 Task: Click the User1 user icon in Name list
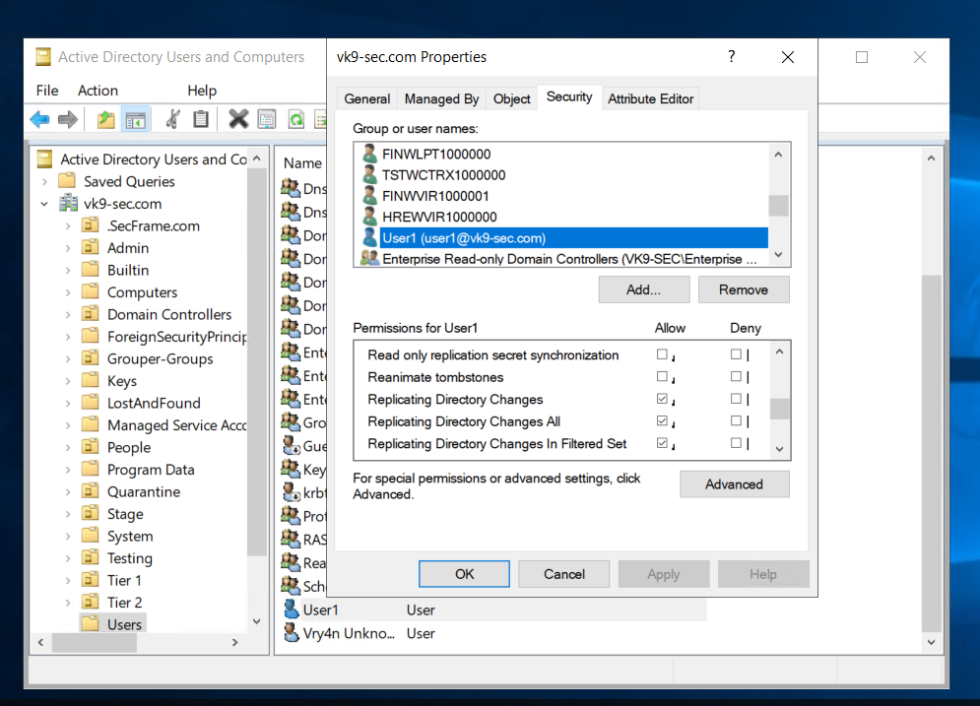point(291,609)
